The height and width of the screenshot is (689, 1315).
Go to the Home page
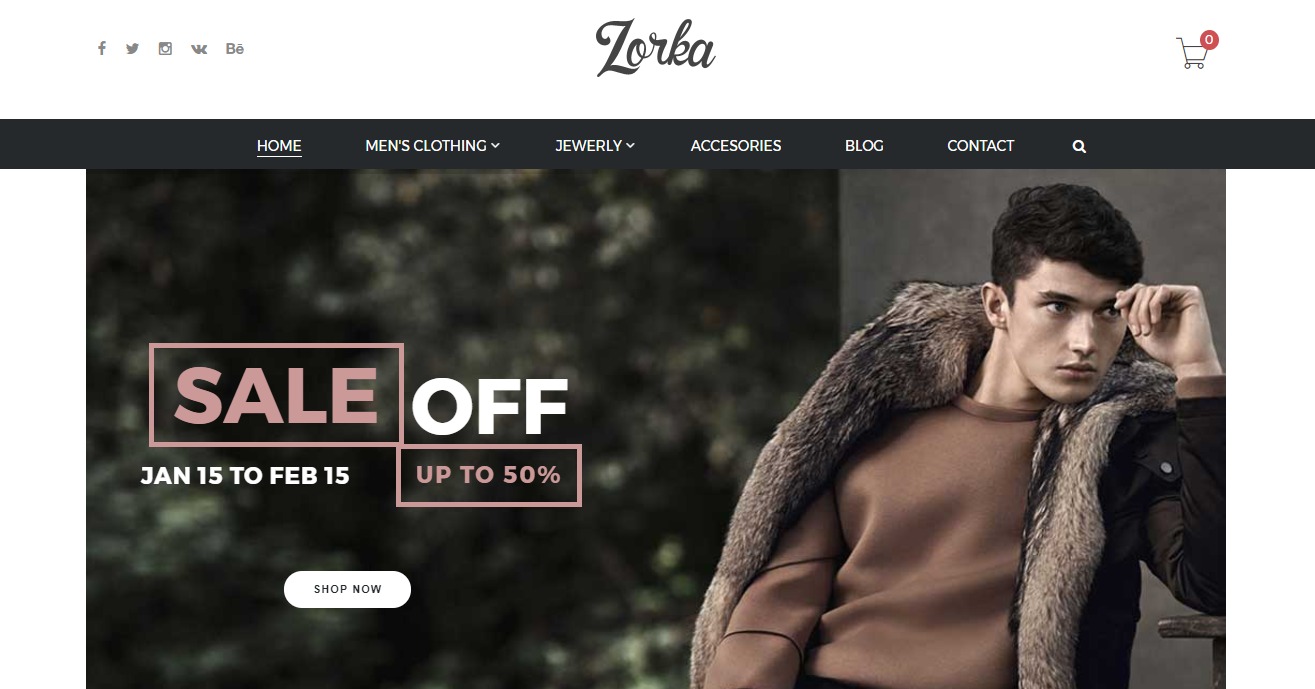(x=279, y=146)
